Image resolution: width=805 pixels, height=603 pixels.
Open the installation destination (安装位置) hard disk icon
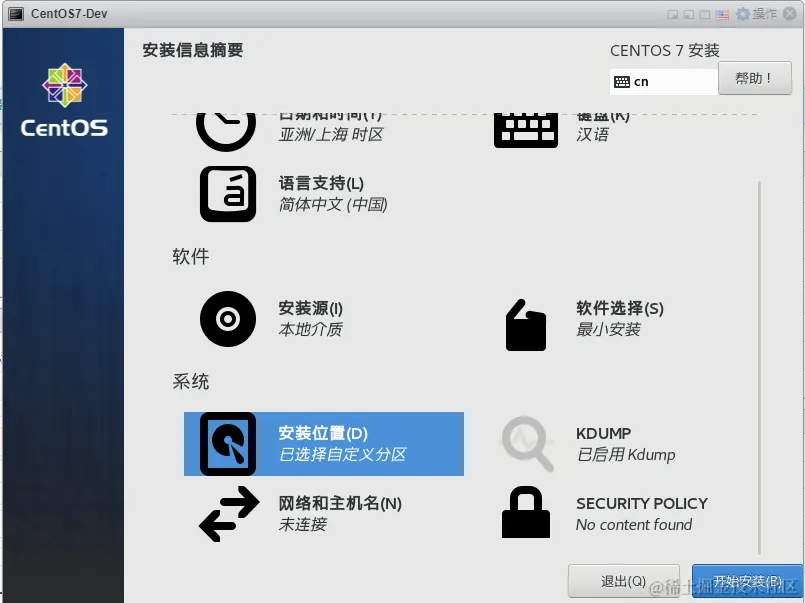[x=228, y=444]
